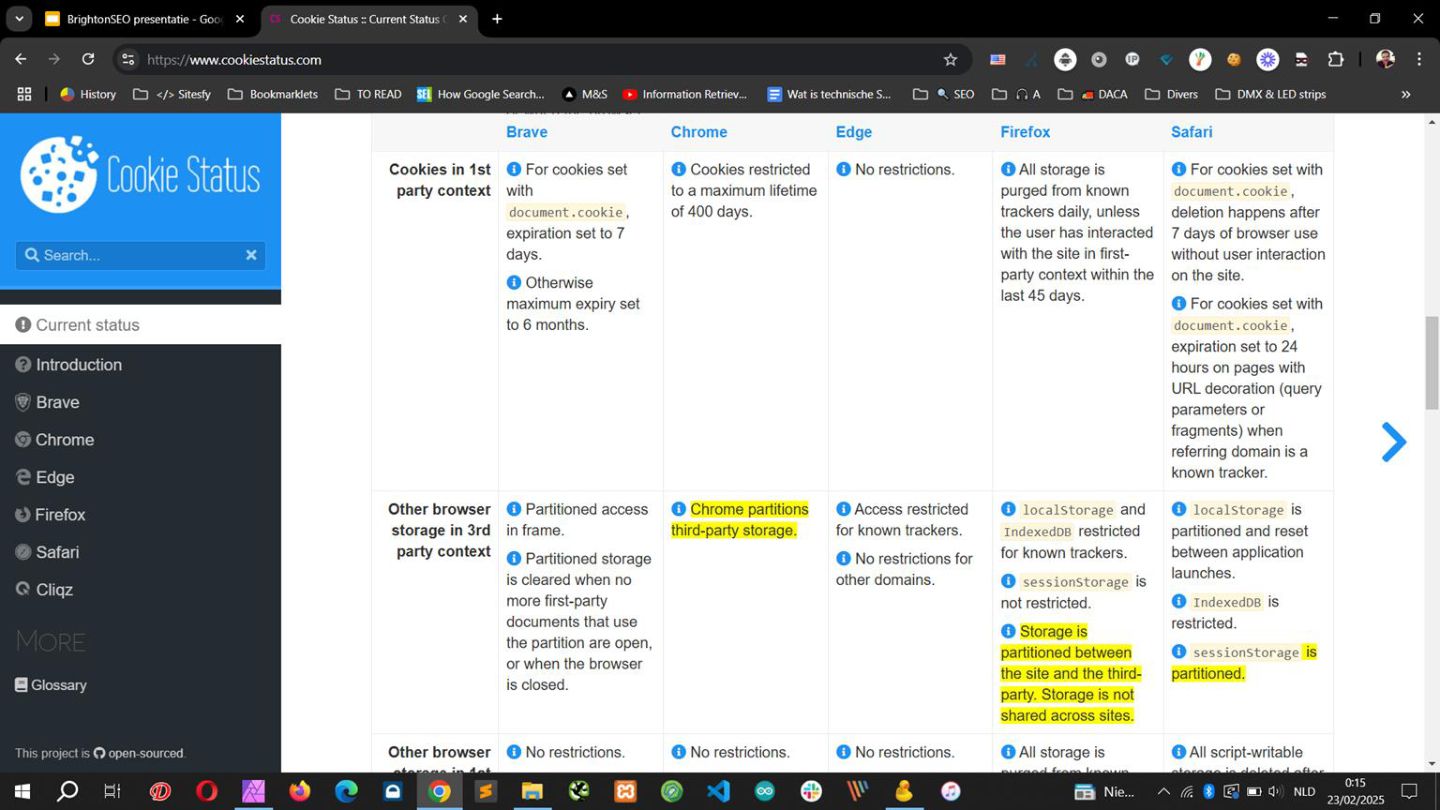The width and height of the screenshot is (1440, 810).
Task: Click info icon beside 'No restrictions.' in Cookies row
Action: (843, 169)
